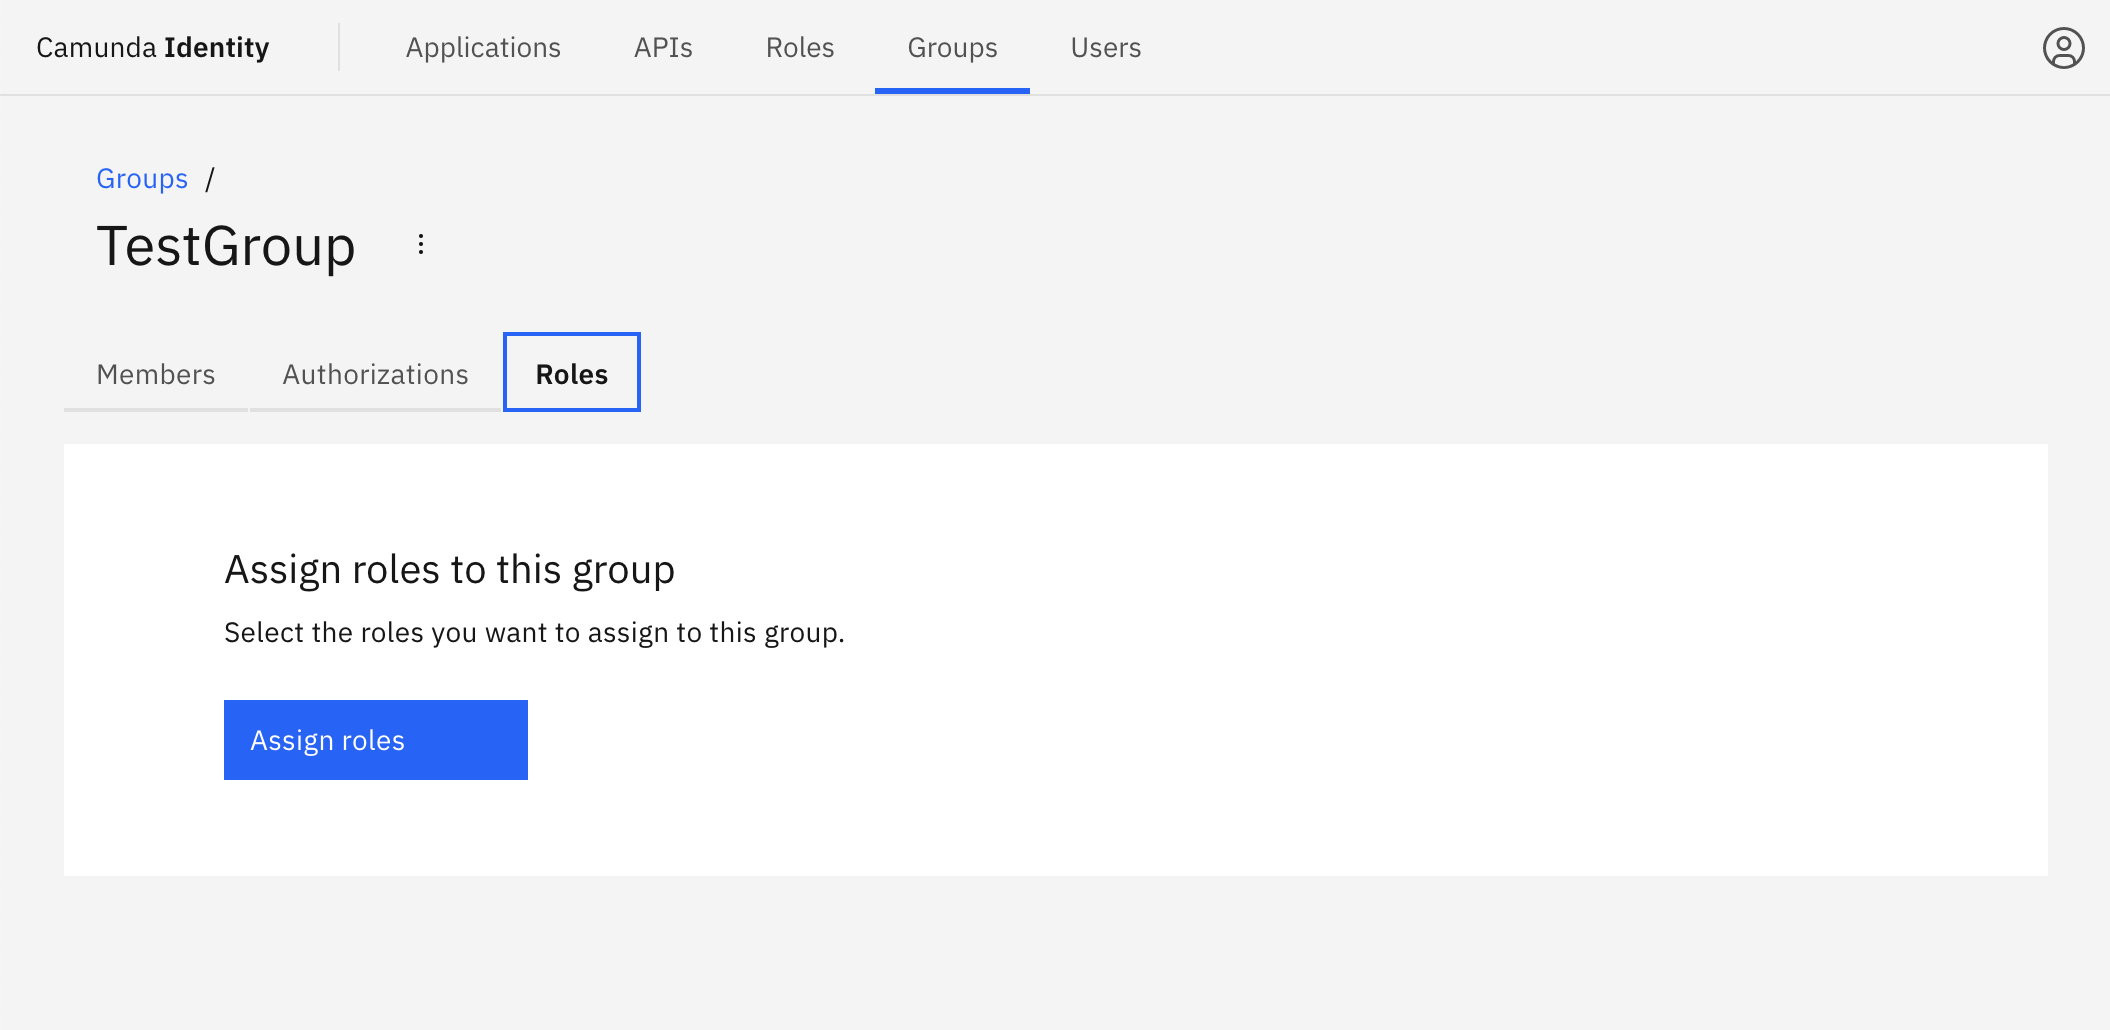Open the kebab menu beside the TestGroup heading
The image size is (2110, 1030).
[x=420, y=243]
